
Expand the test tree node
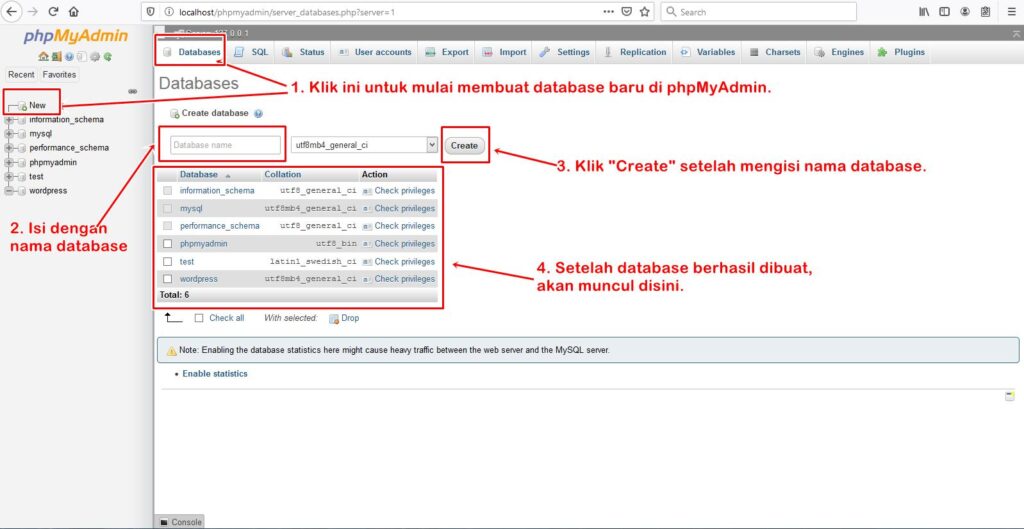(x=8, y=177)
